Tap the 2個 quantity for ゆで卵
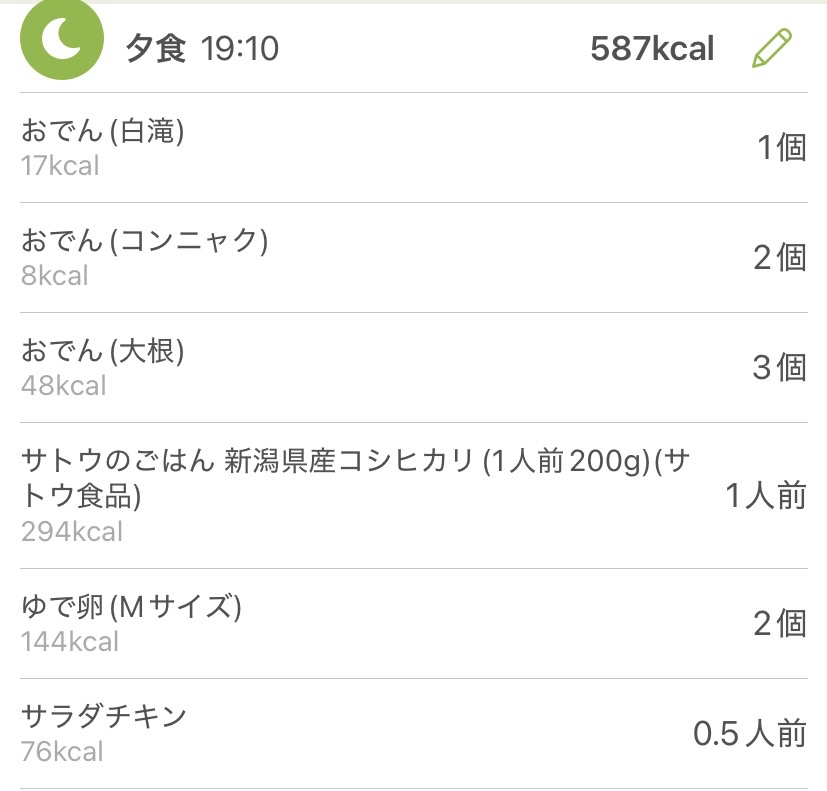This screenshot has width=827, height=791. click(779, 624)
